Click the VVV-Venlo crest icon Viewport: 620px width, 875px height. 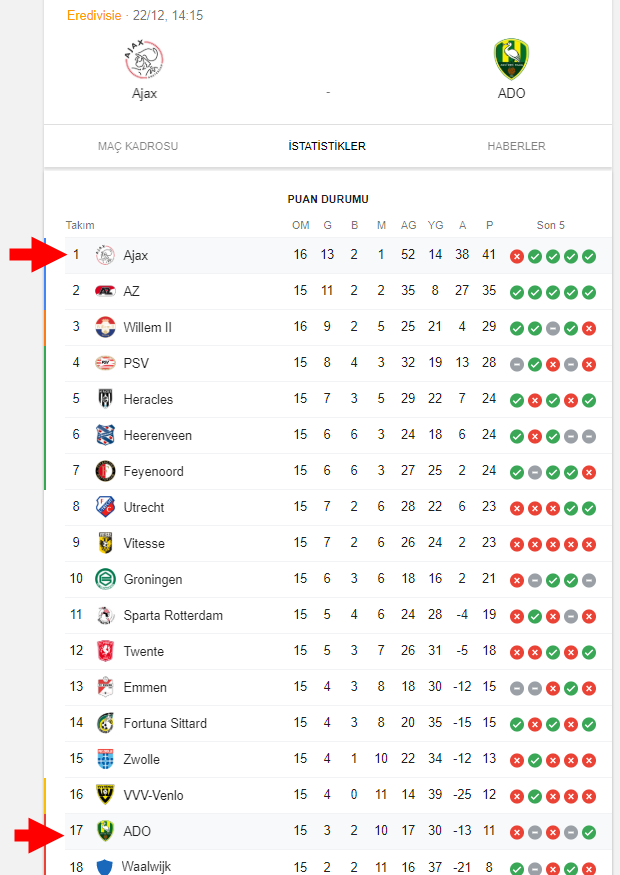[x=105, y=795]
